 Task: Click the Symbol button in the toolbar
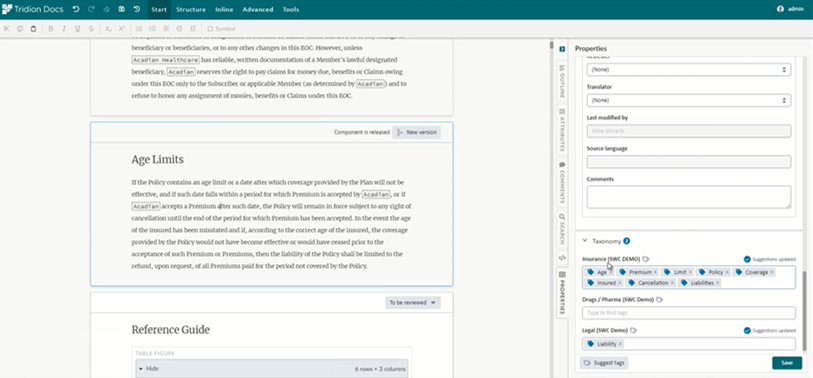pyautogui.click(x=221, y=29)
